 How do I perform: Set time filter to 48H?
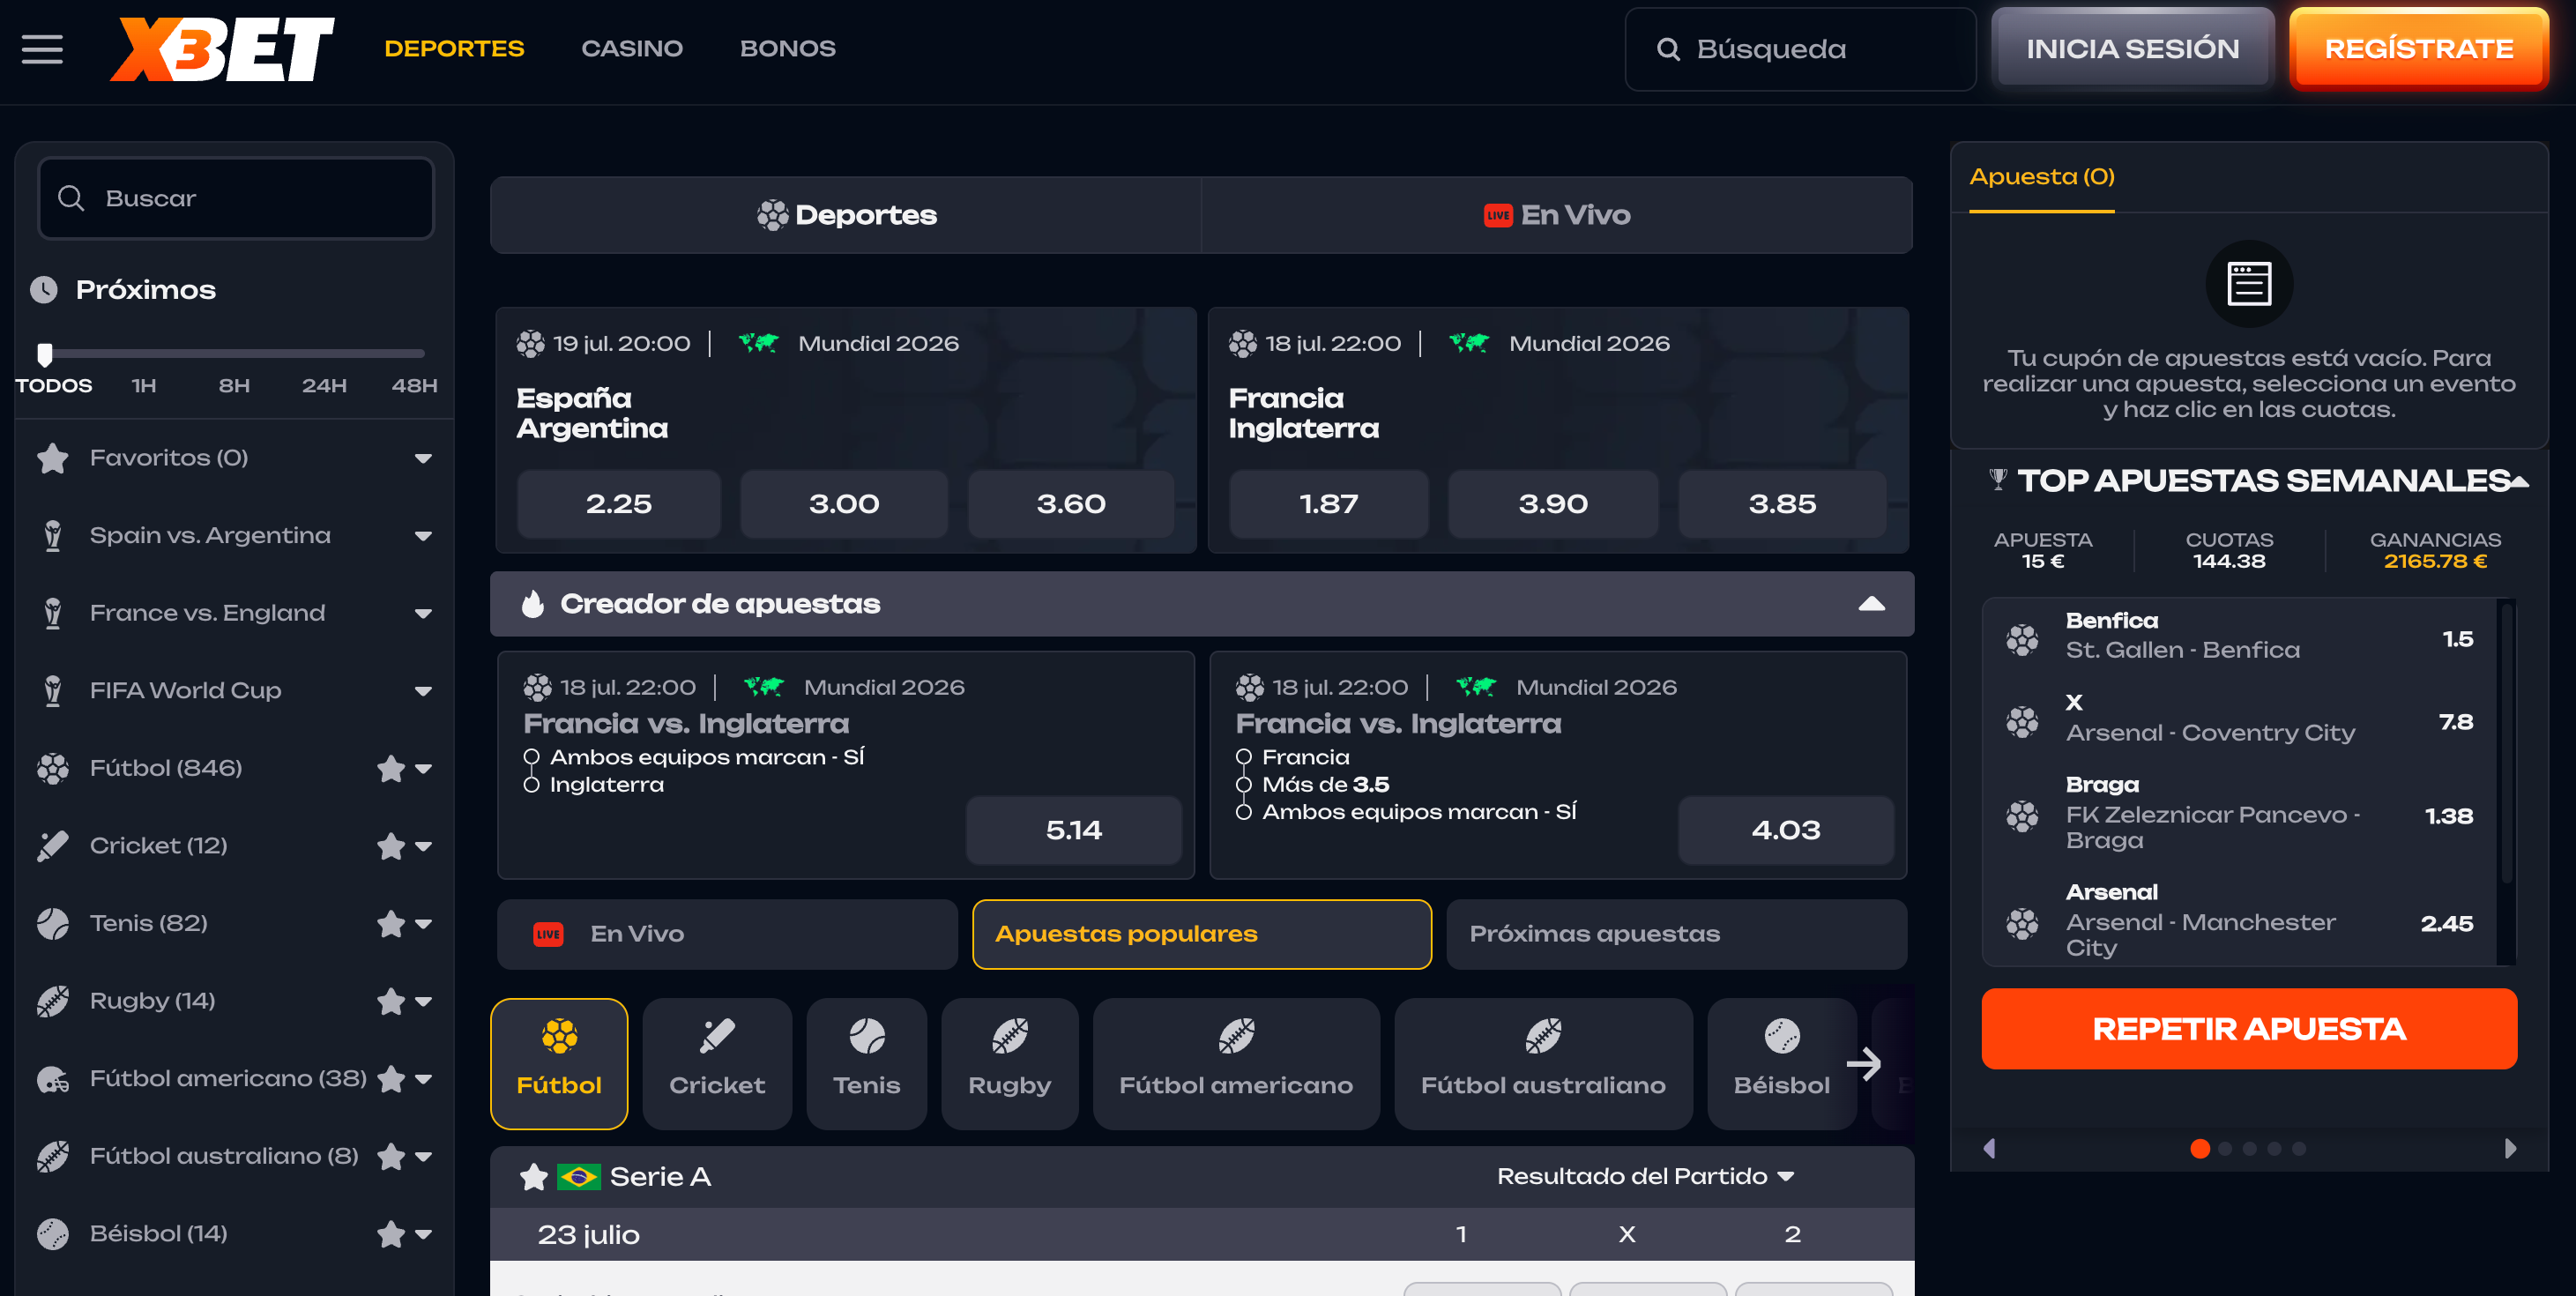coord(414,386)
